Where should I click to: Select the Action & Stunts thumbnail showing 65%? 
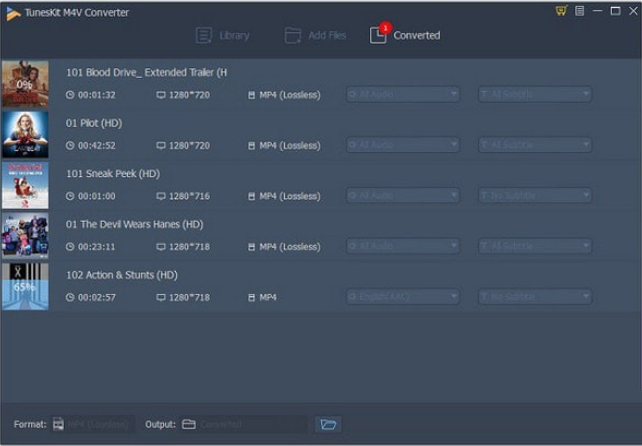point(25,286)
